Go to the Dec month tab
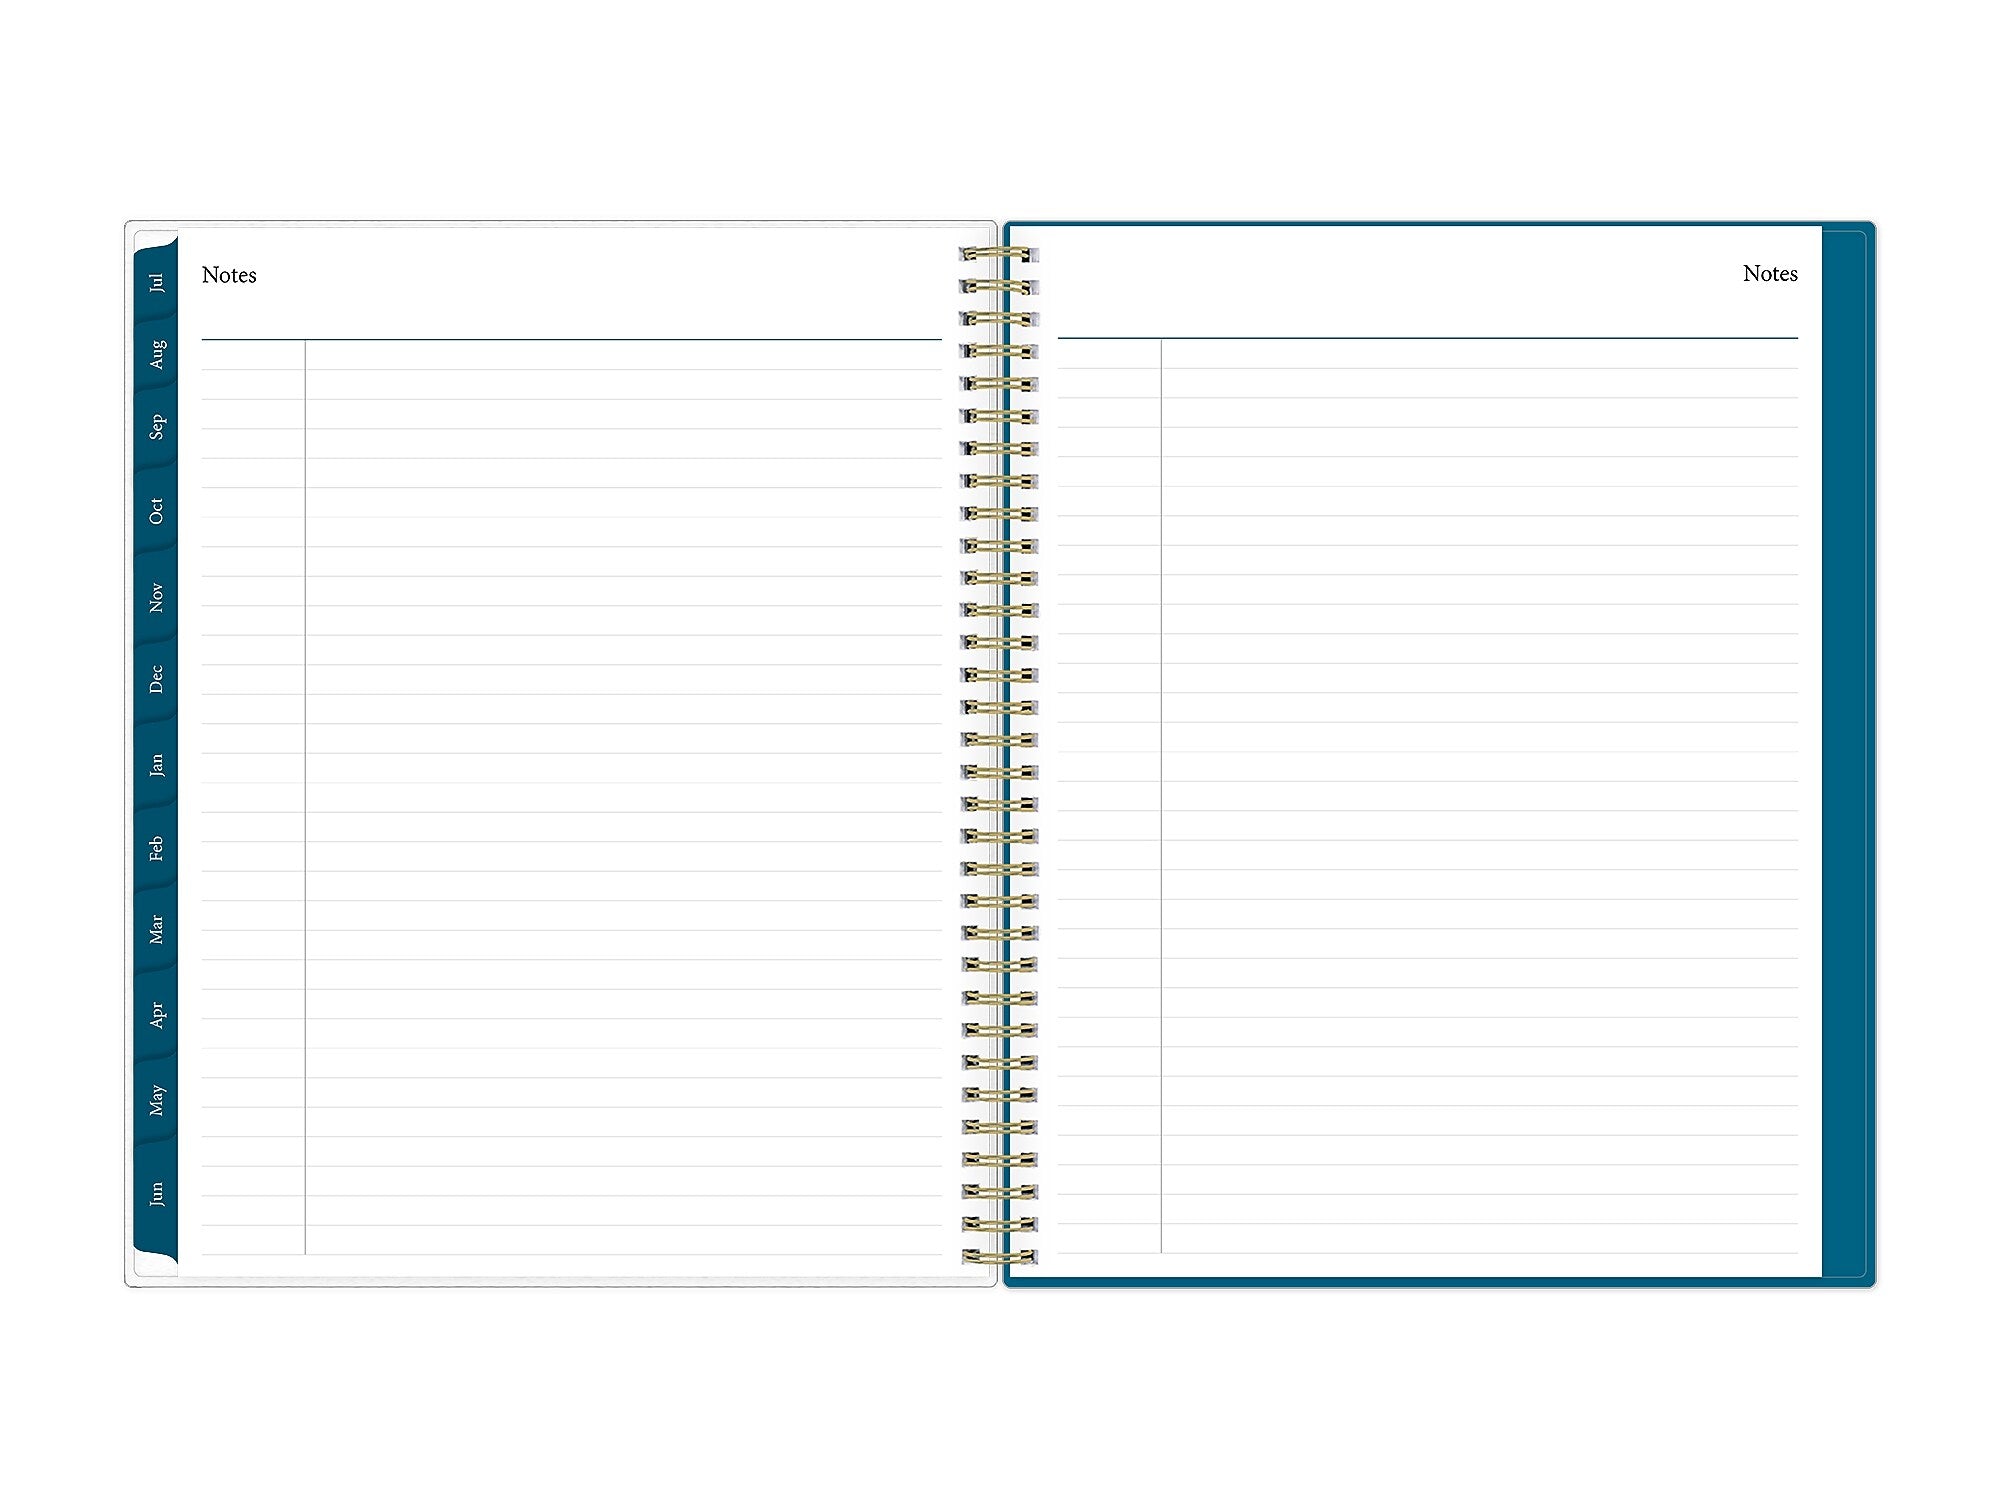The image size is (2000, 1500). click(156, 679)
